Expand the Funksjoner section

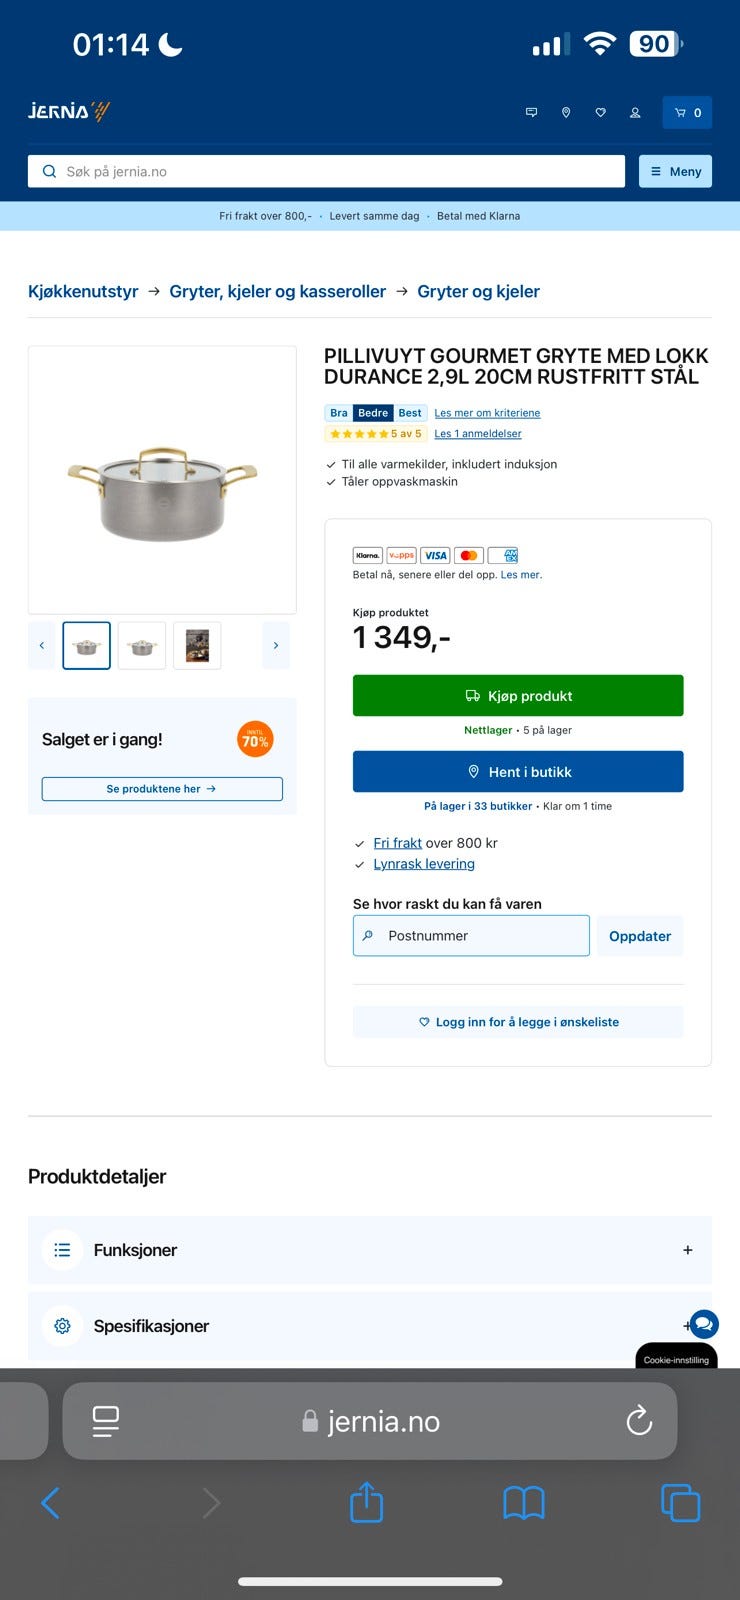tap(370, 1250)
